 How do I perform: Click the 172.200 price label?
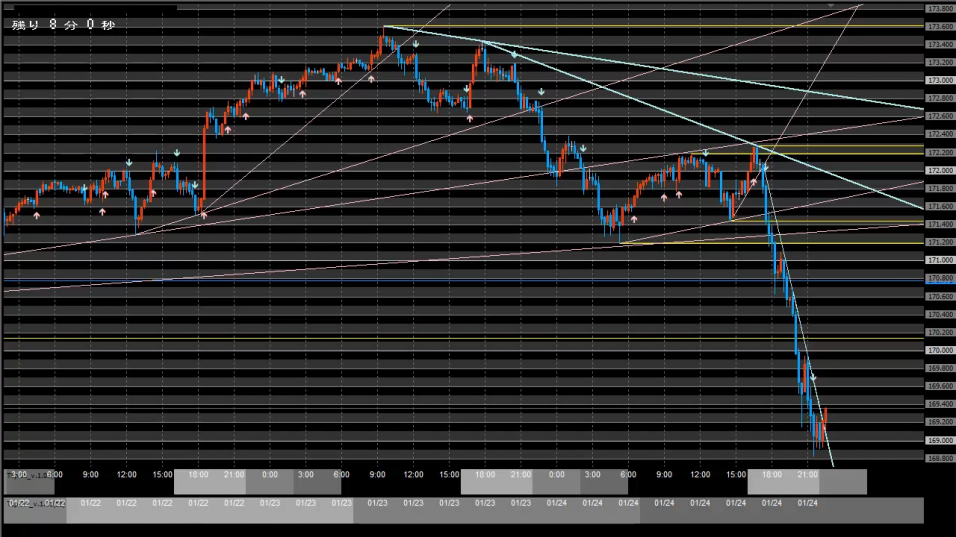(x=940, y=152)
